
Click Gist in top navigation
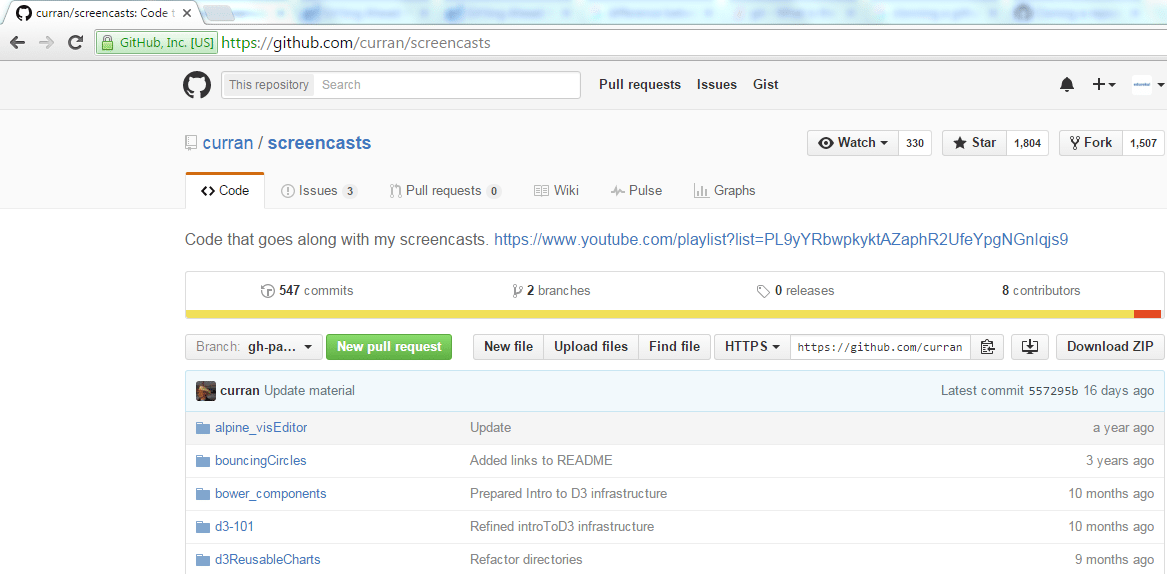coord(766,85)
